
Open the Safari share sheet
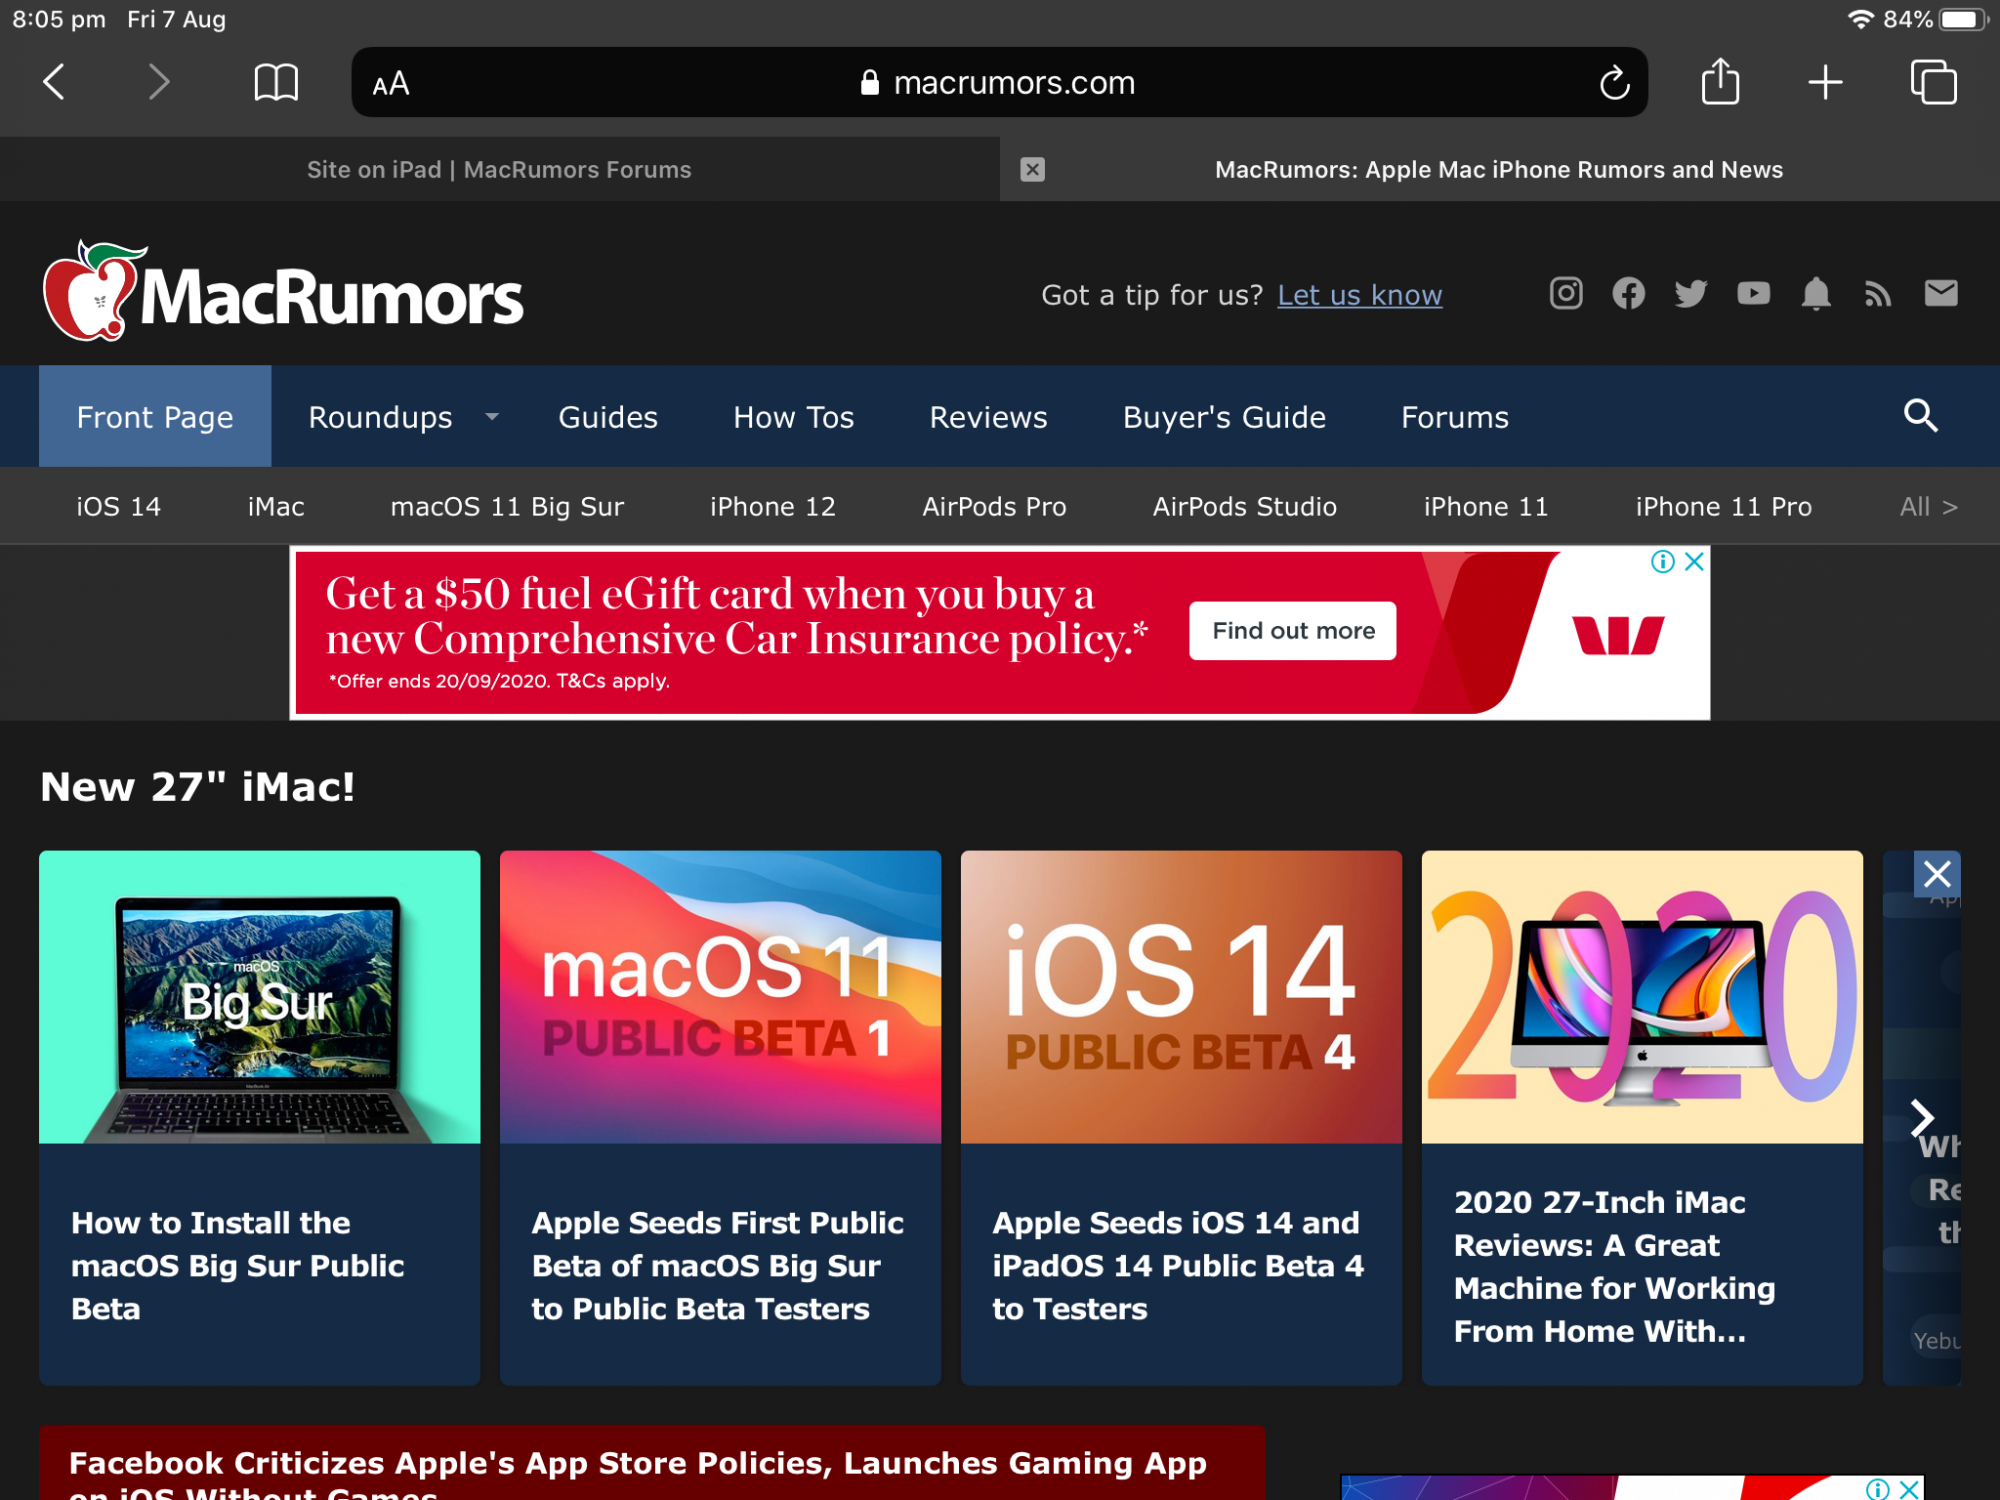click(1720, 80)
